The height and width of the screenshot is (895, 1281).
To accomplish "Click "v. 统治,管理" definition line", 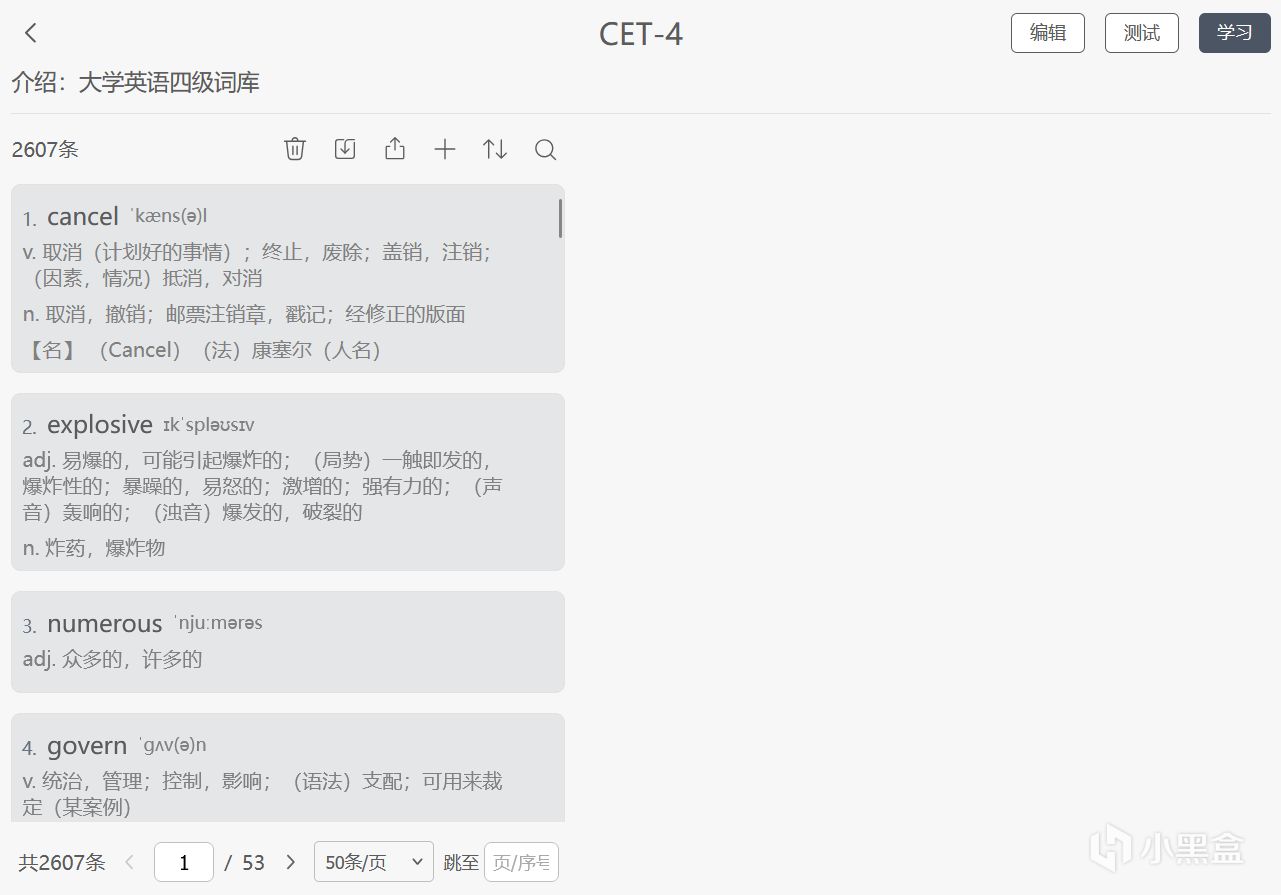I will (262, 793).
